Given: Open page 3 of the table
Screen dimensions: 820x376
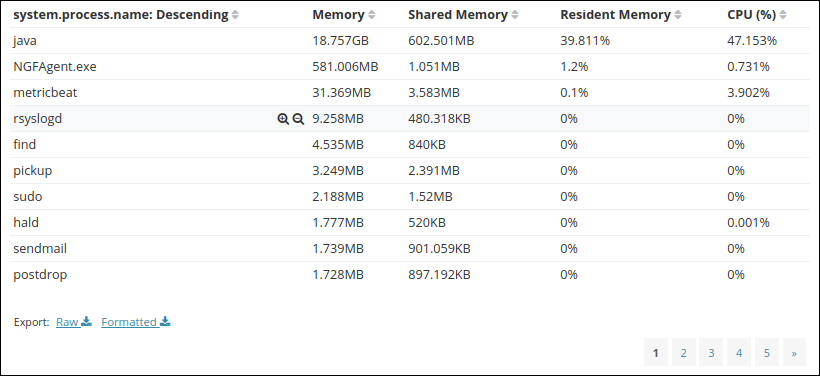Looking at the screenshot, I should click(711, 352).
